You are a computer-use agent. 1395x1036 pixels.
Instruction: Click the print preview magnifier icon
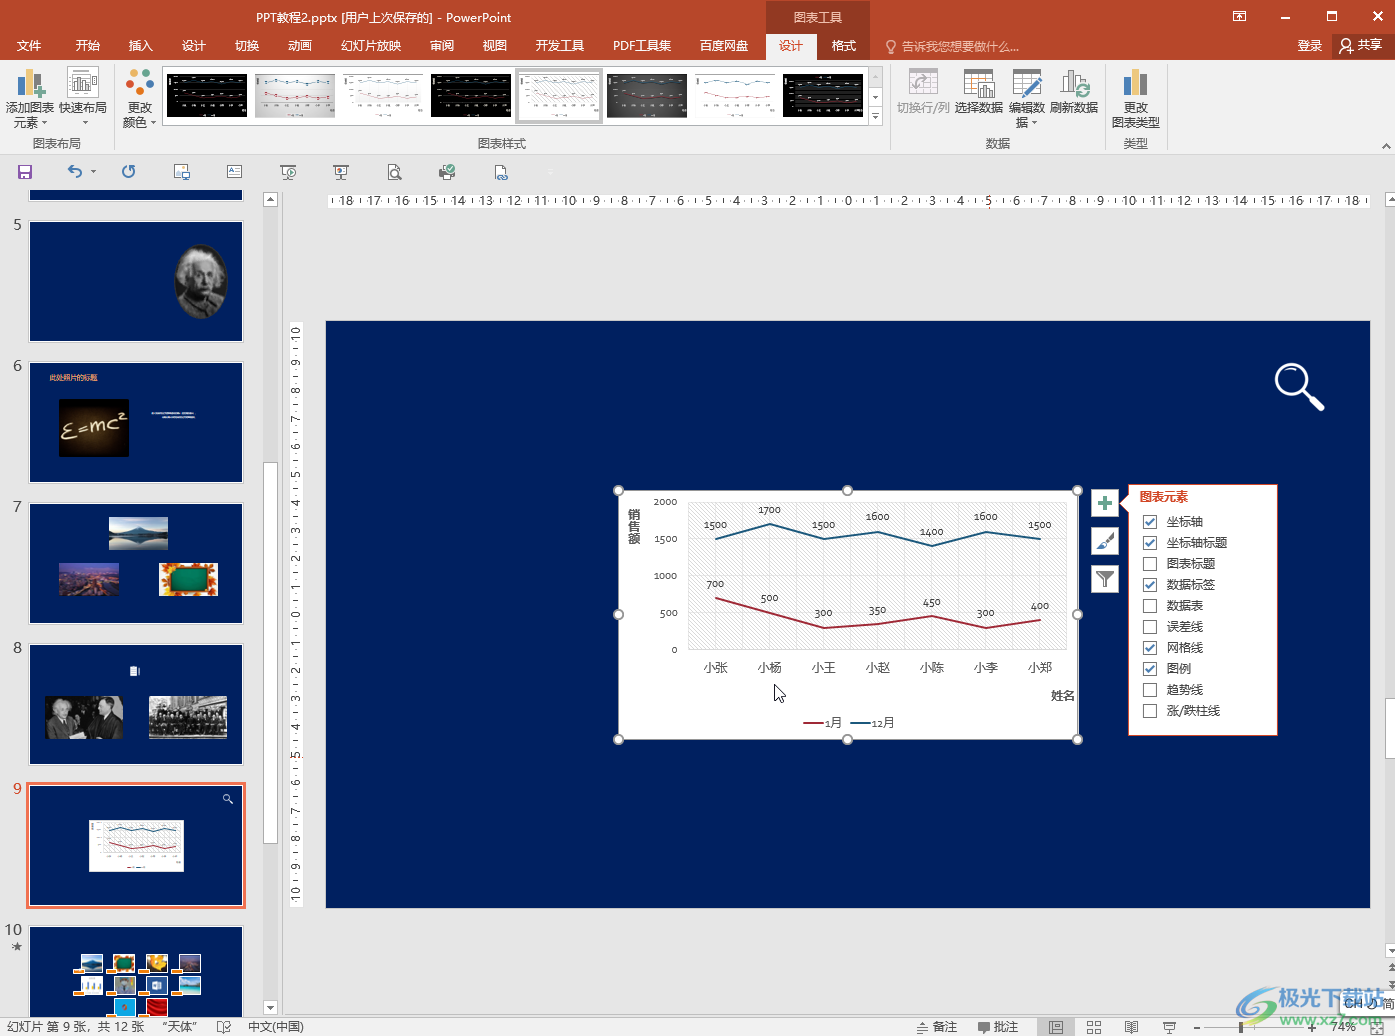tap(394, 172)
